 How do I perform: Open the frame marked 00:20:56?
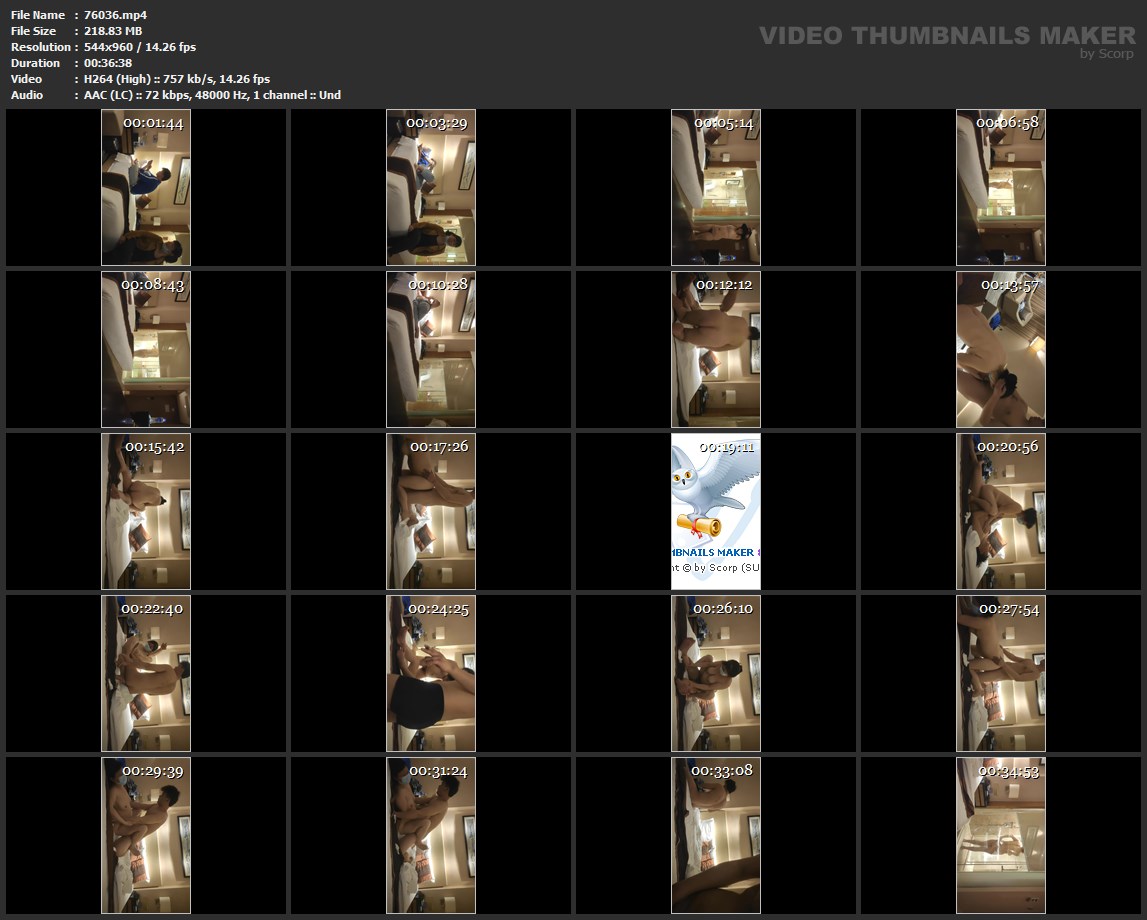coord(1000,511)
